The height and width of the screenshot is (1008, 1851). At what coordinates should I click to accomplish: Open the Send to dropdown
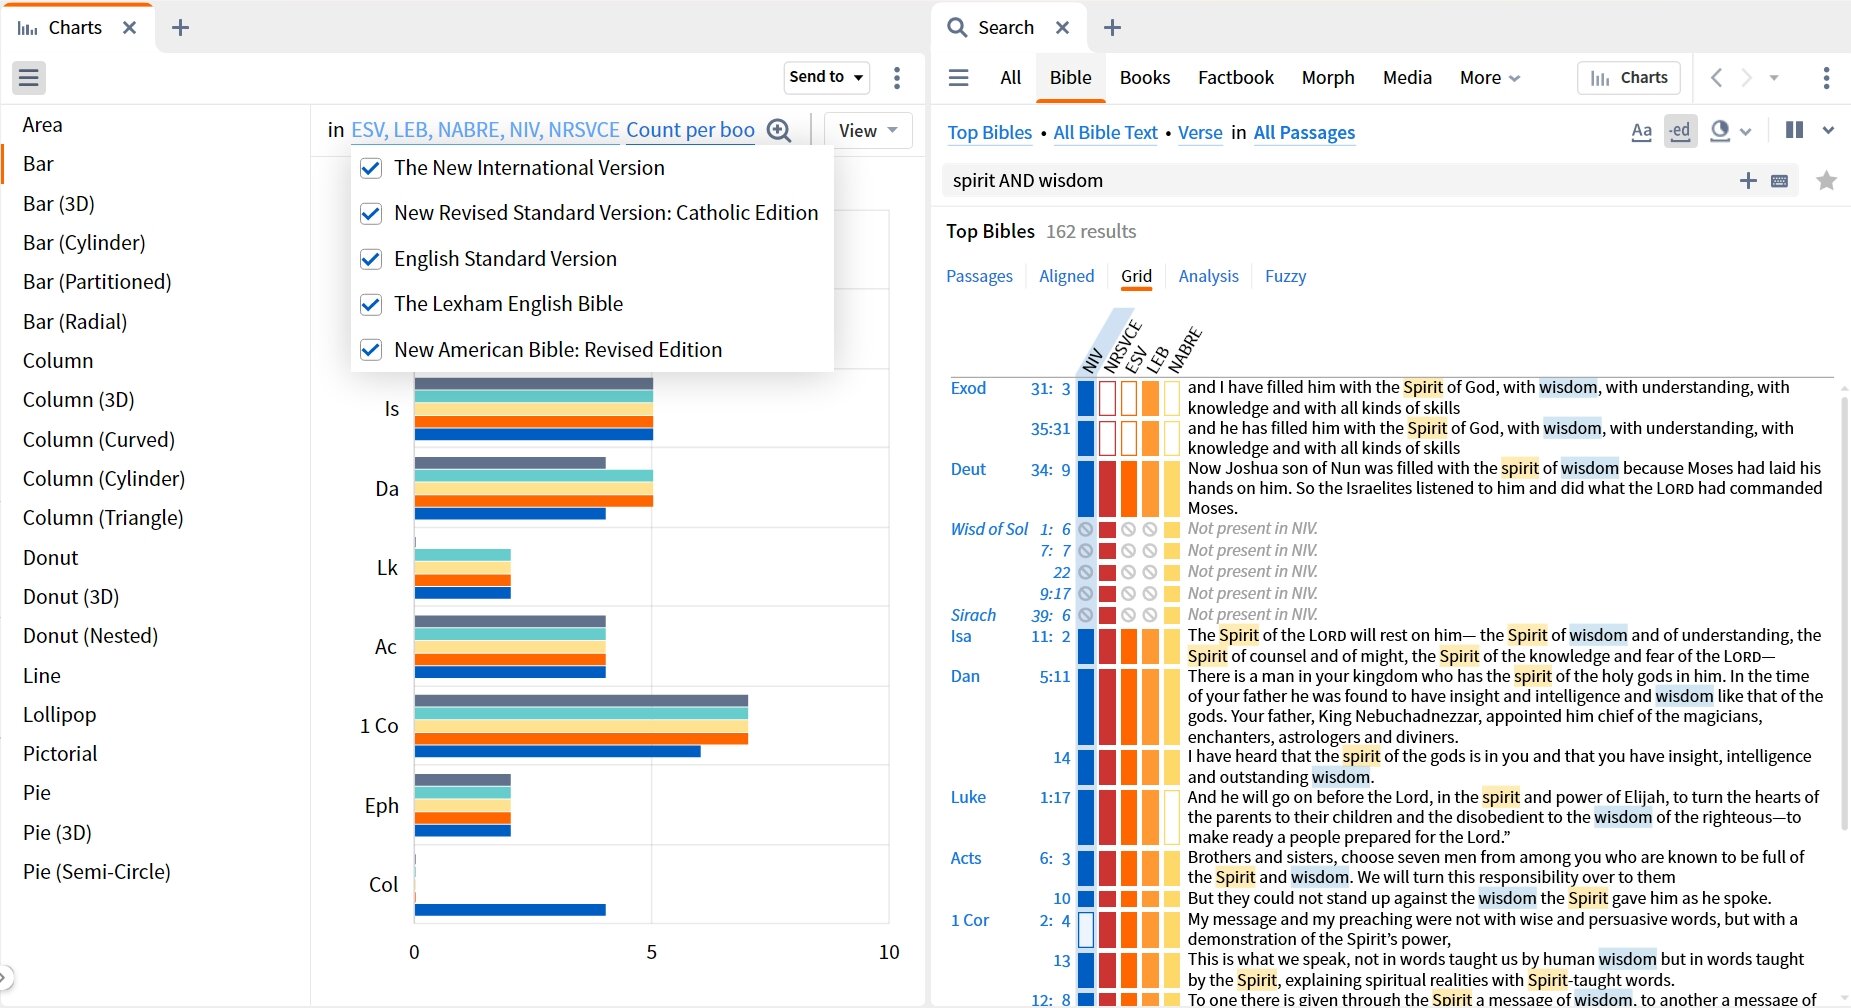click(x=826, y=77)
